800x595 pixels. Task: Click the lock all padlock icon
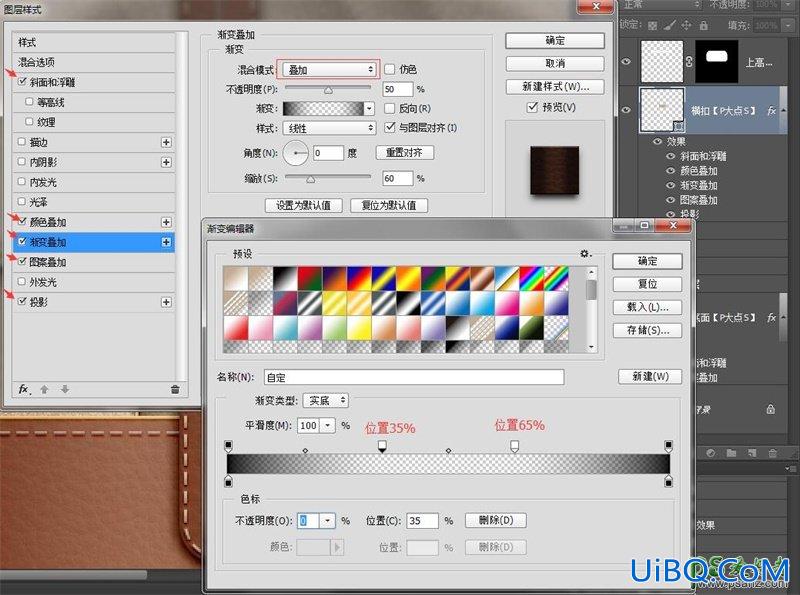(704, 25)
